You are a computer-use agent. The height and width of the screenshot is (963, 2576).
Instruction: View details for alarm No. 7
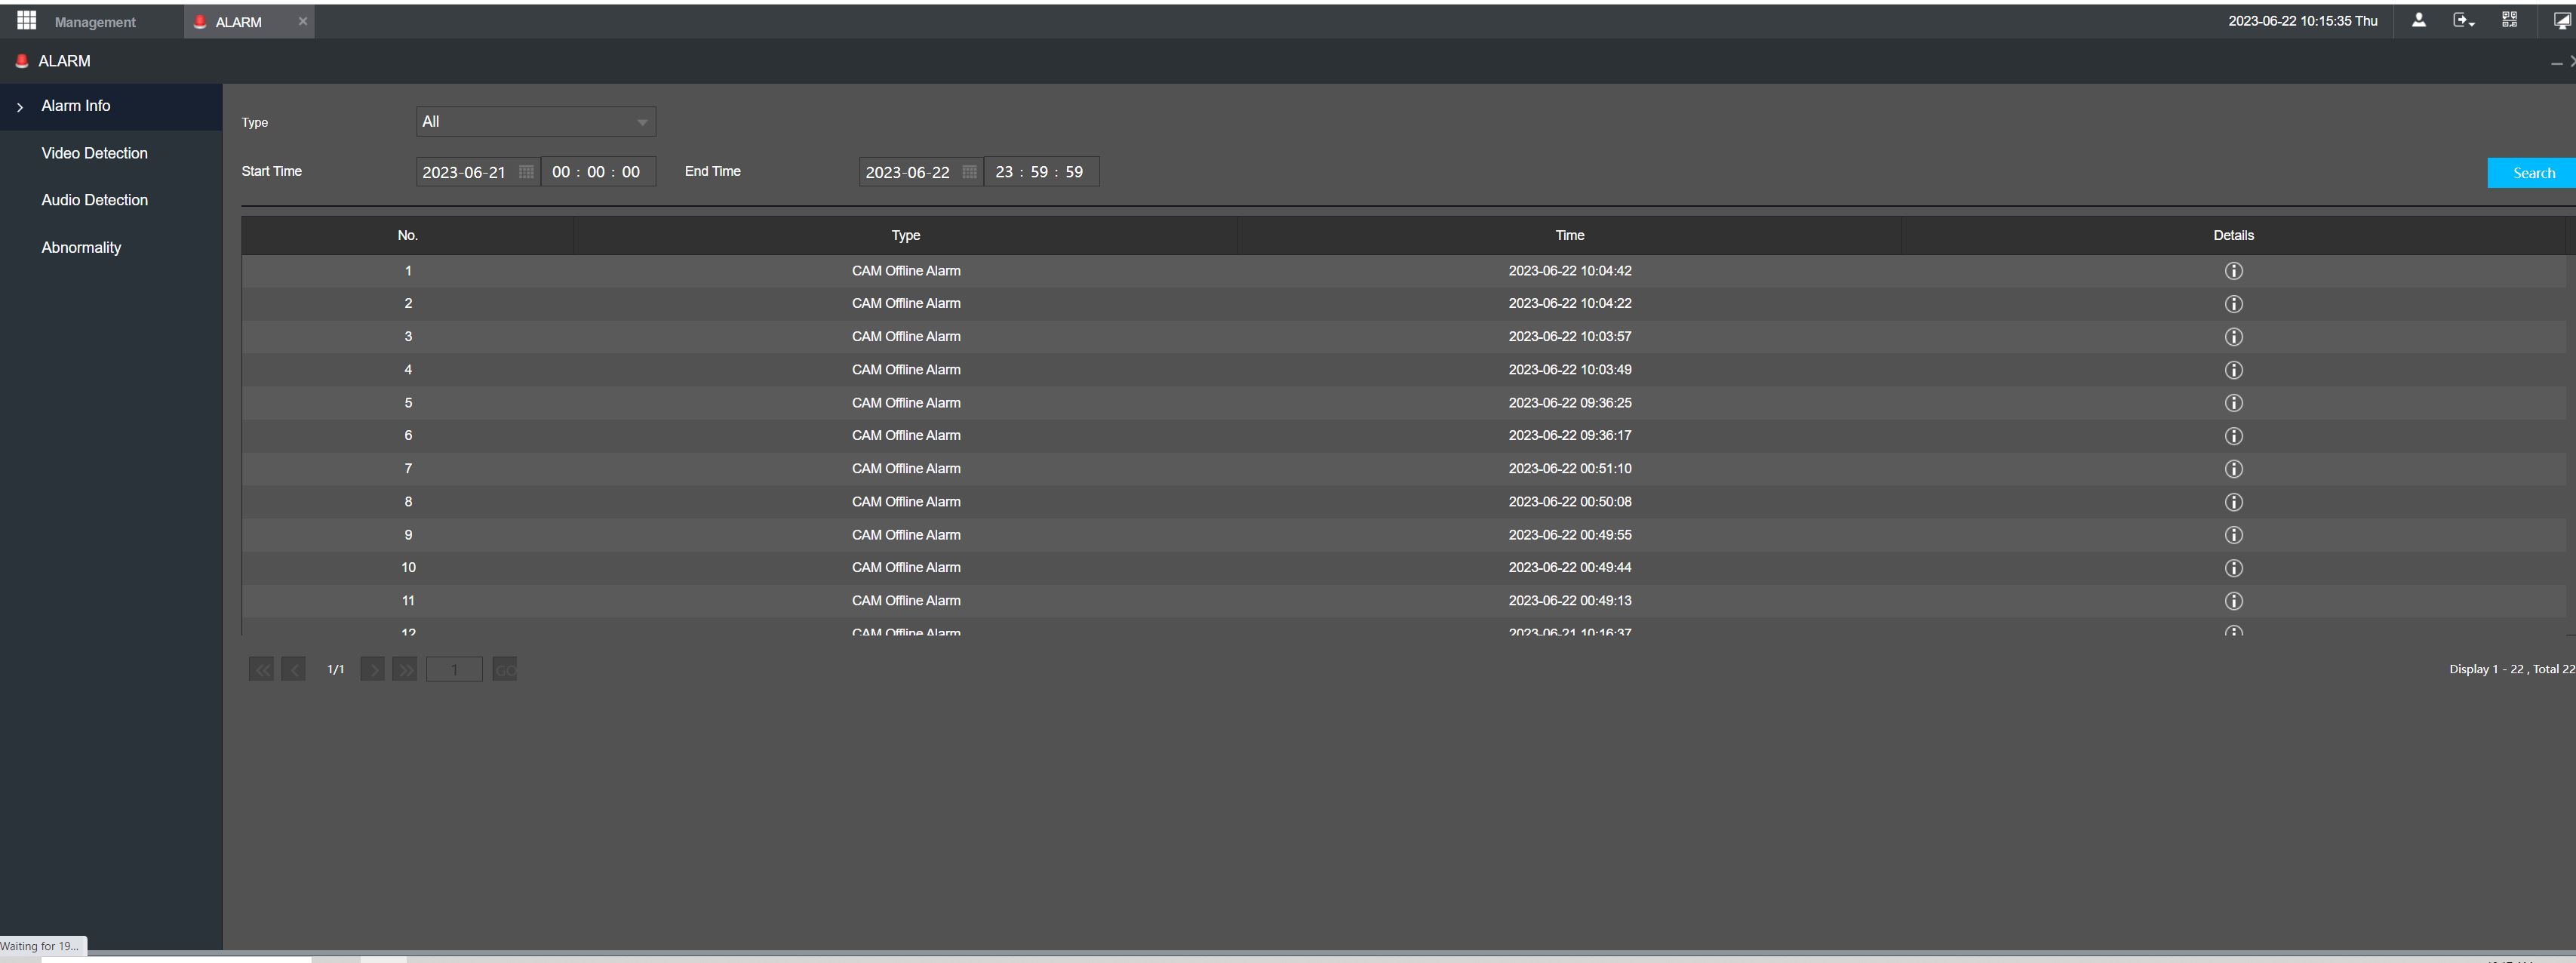(x=2233, y=469)
